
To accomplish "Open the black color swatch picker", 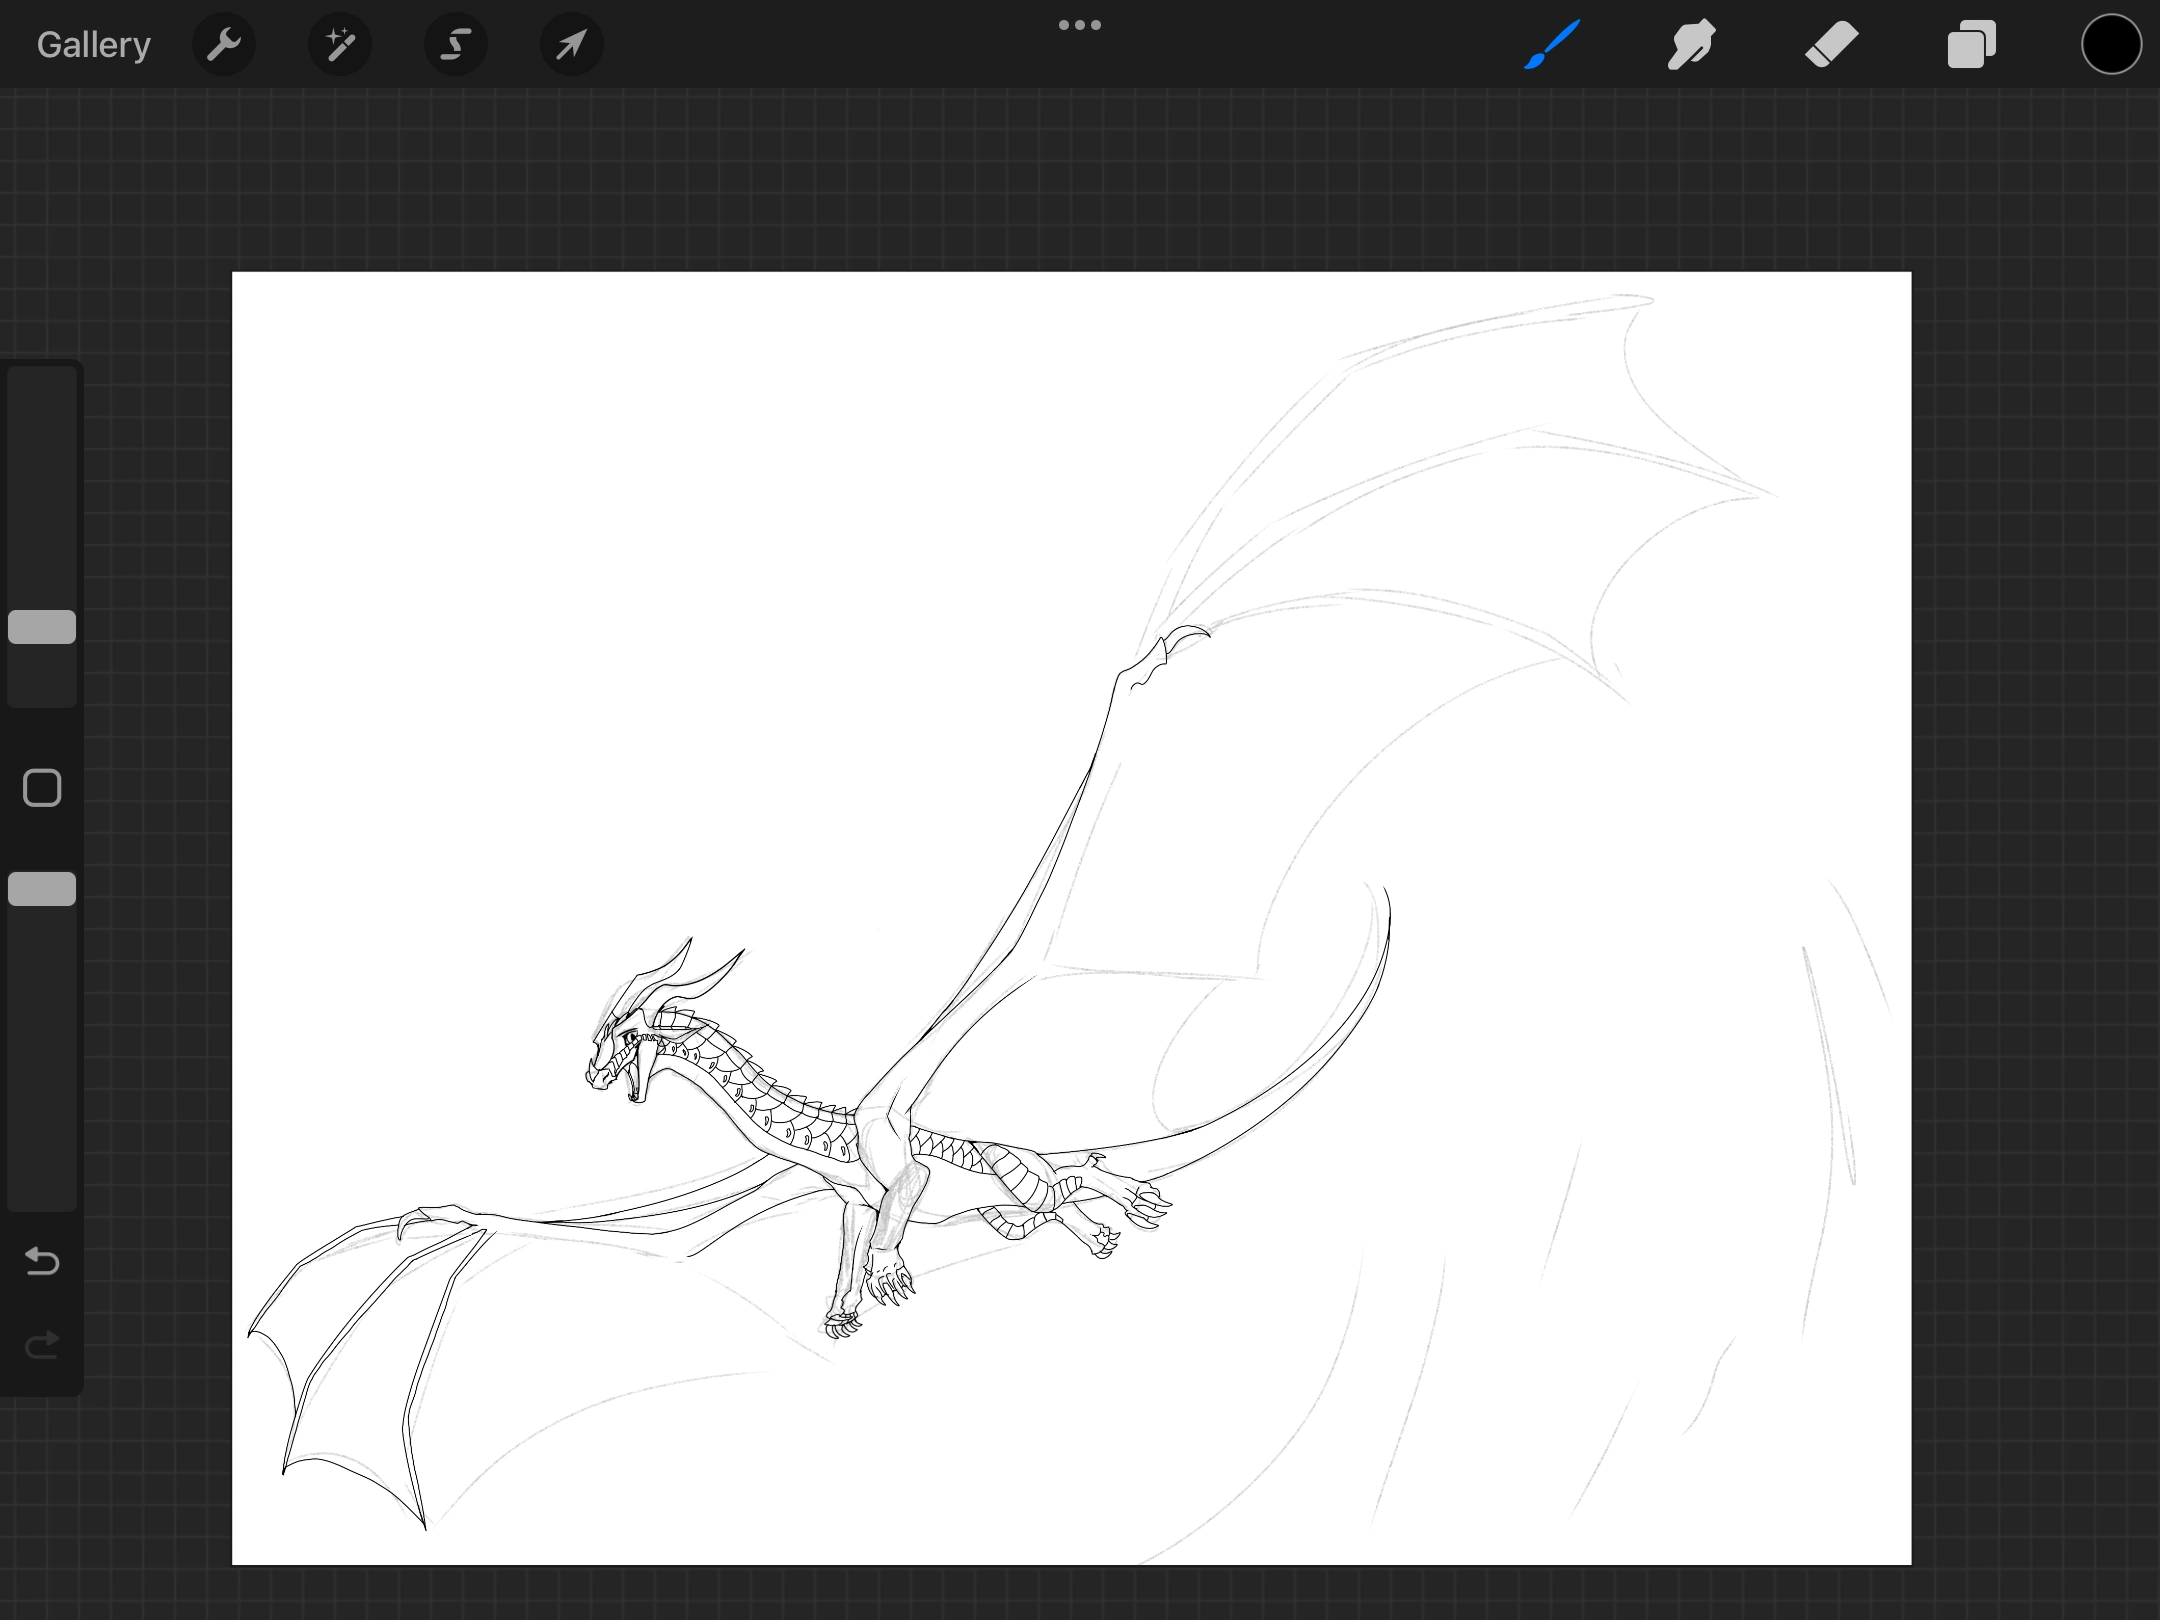I will pyautogui.click(x=2111, y=45).
